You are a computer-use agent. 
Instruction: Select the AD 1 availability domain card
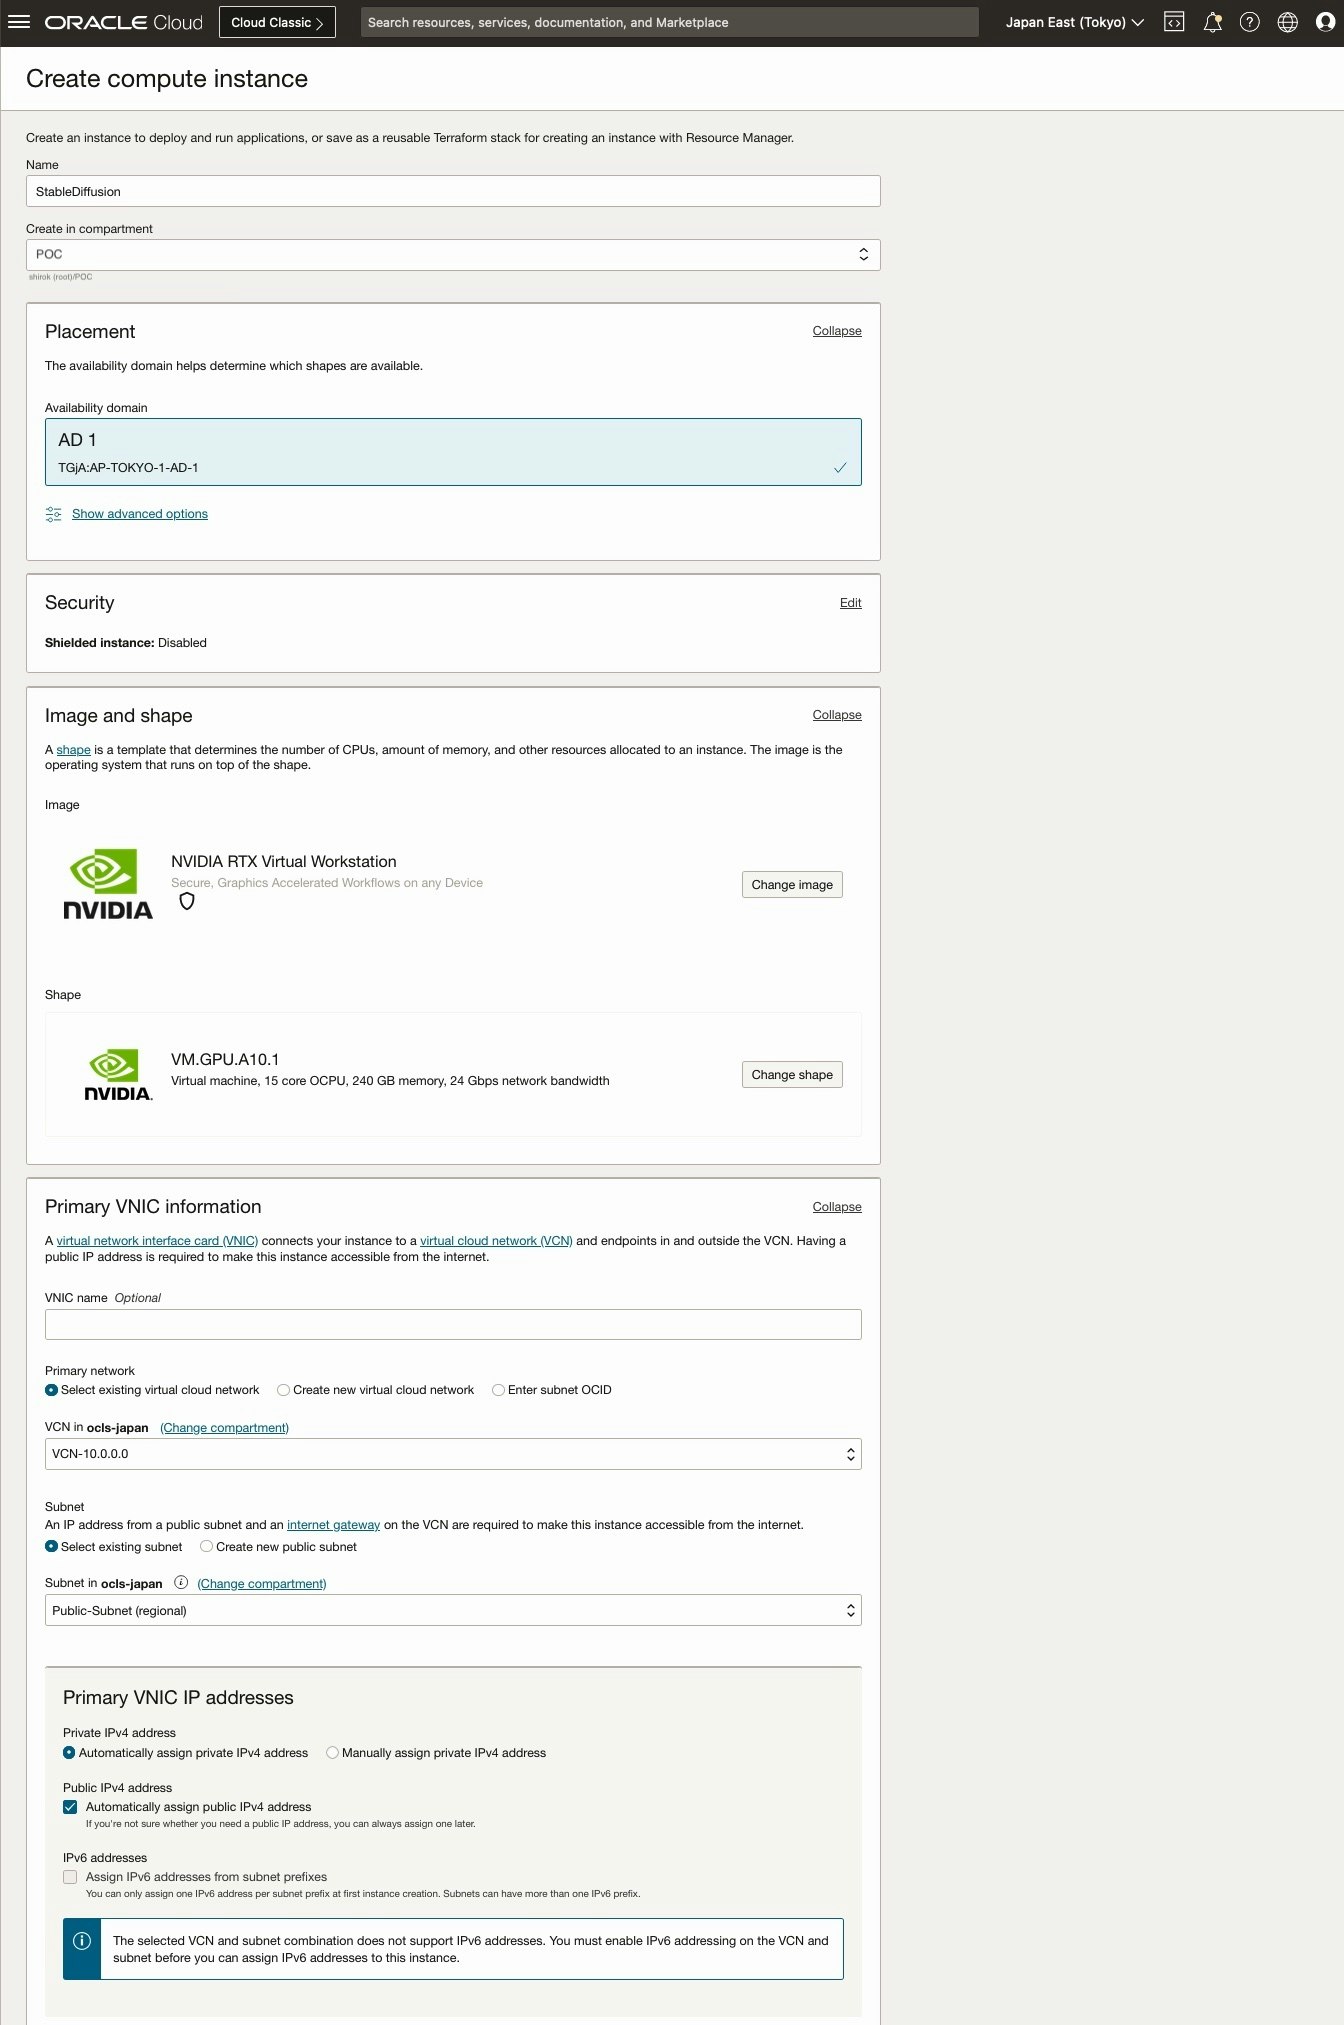(453, 452)
